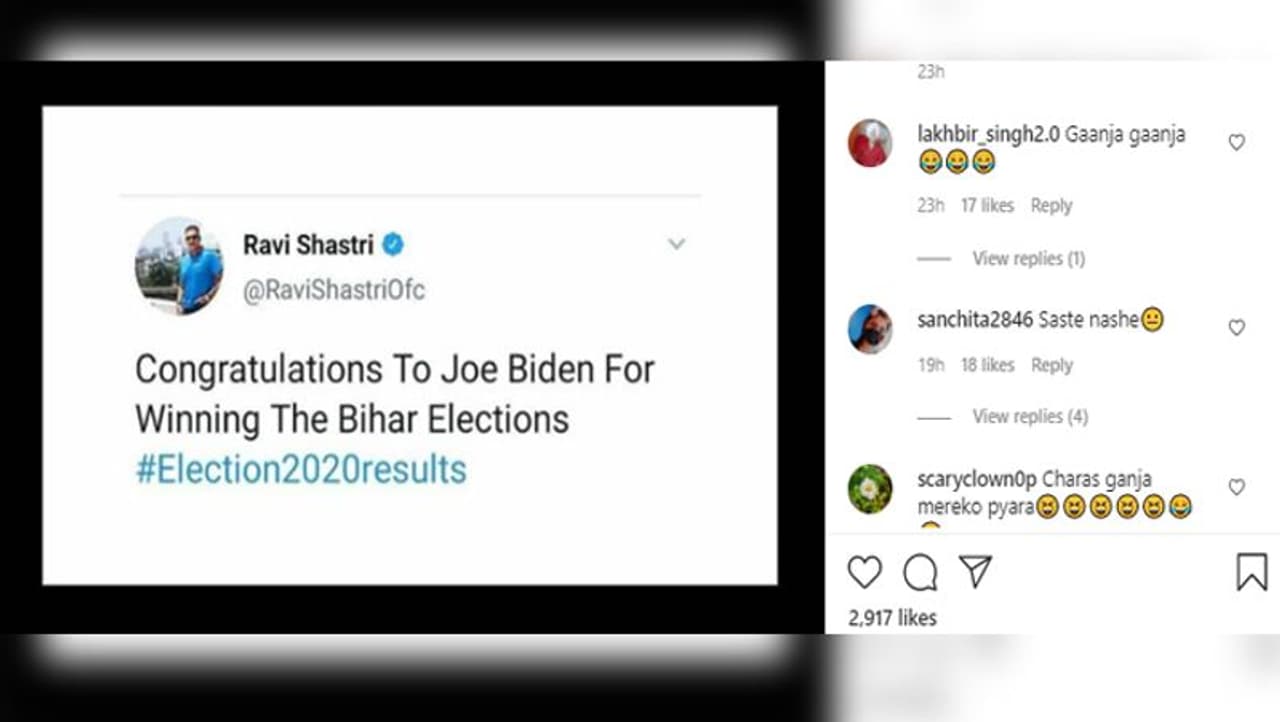Expand tweet options chevron
Image resolution: width=1280 pixels, height=722 pixels.
click(x=677, y=244)
